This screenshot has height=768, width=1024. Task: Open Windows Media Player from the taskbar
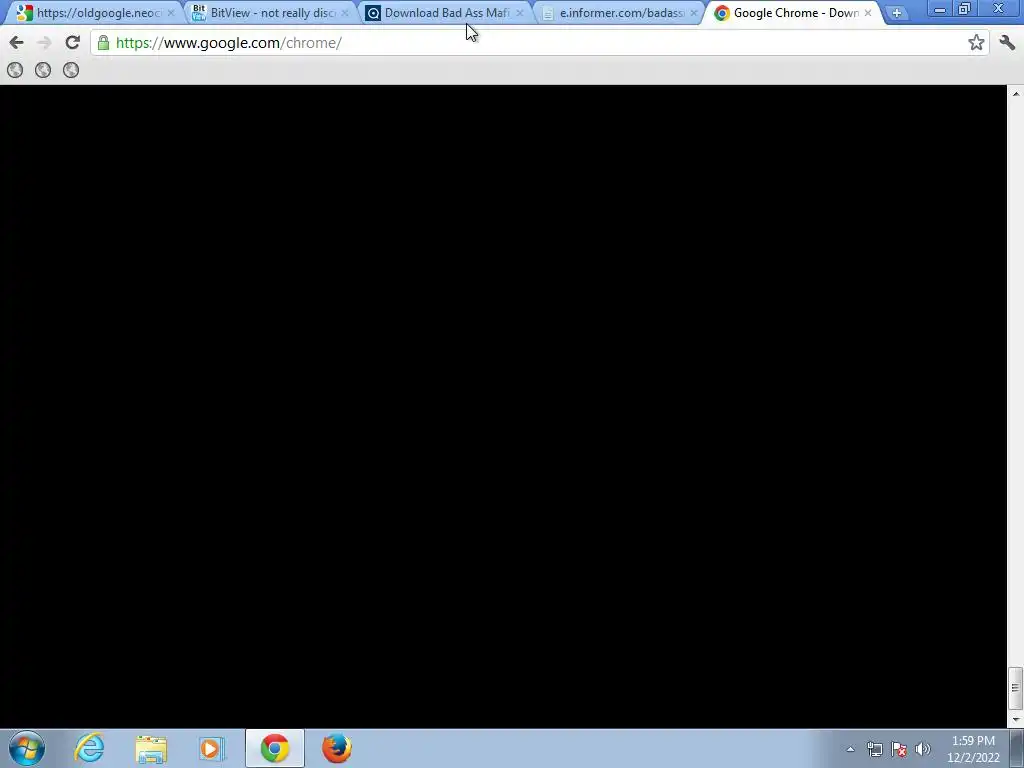212,748
